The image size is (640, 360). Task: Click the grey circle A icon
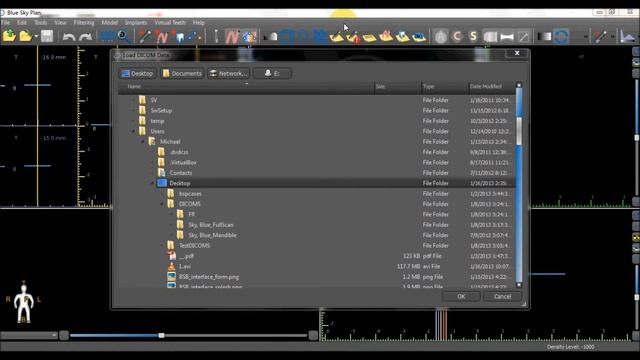coord(440,37)
